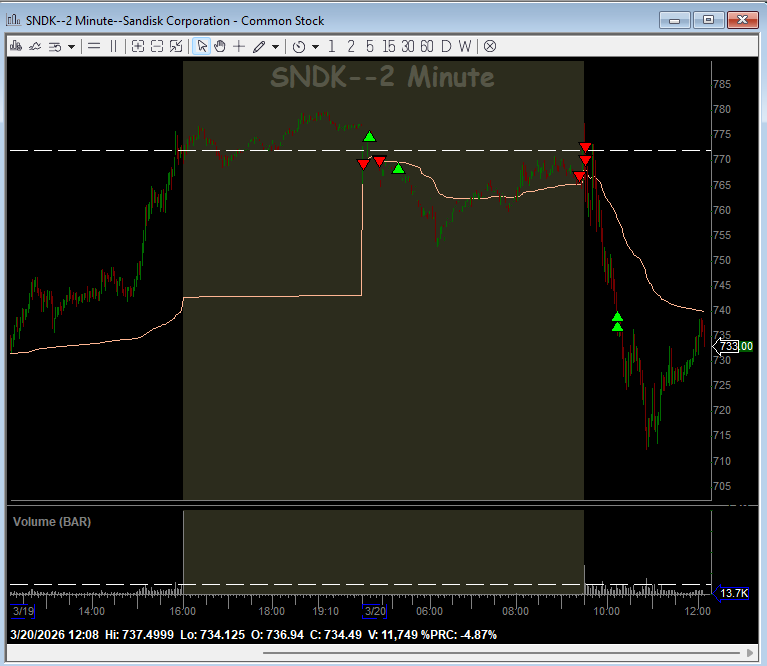The width and height of the screenshot is (767, 666).
Task: Expand dropdown arrow beside settings list icon
Action: point(71,47)
